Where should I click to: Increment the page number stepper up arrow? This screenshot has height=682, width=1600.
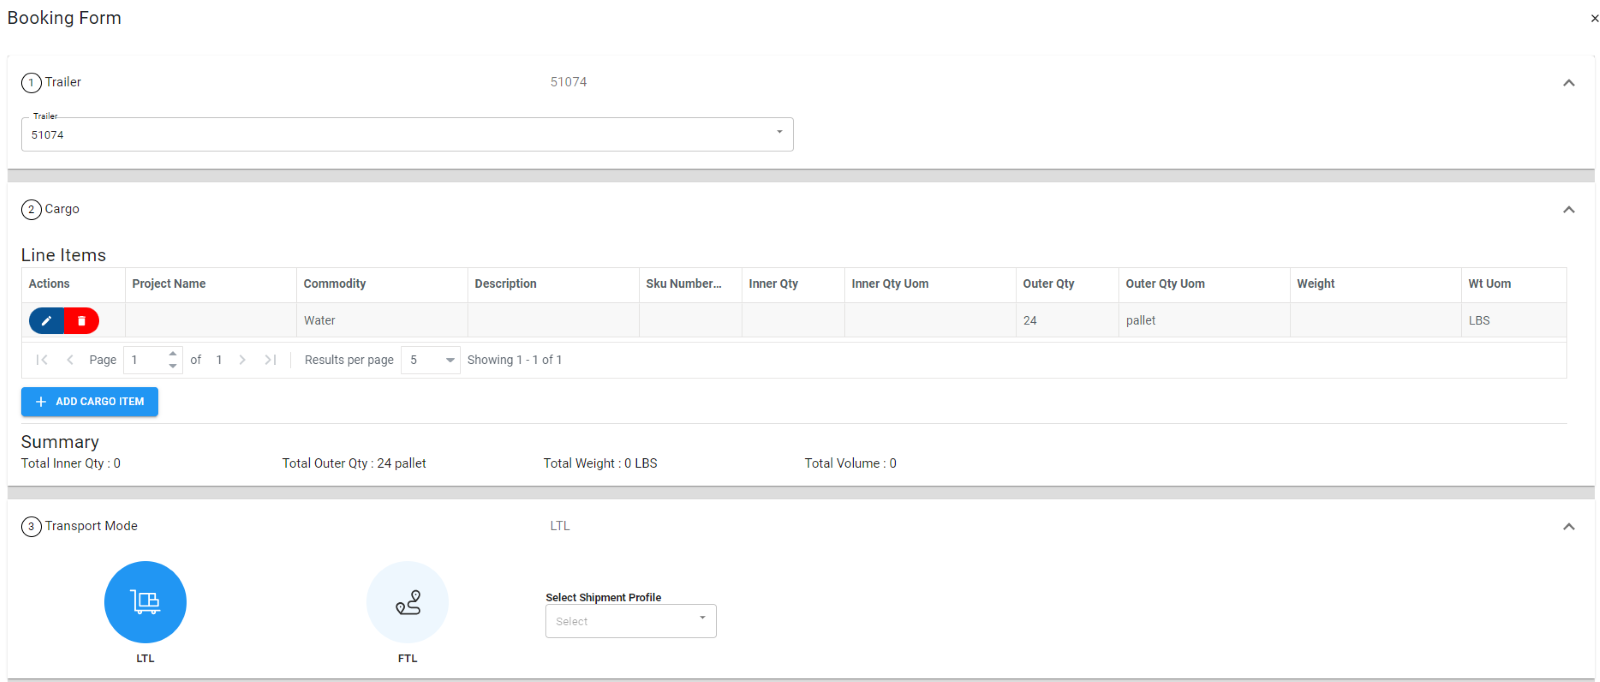[173, 354]
